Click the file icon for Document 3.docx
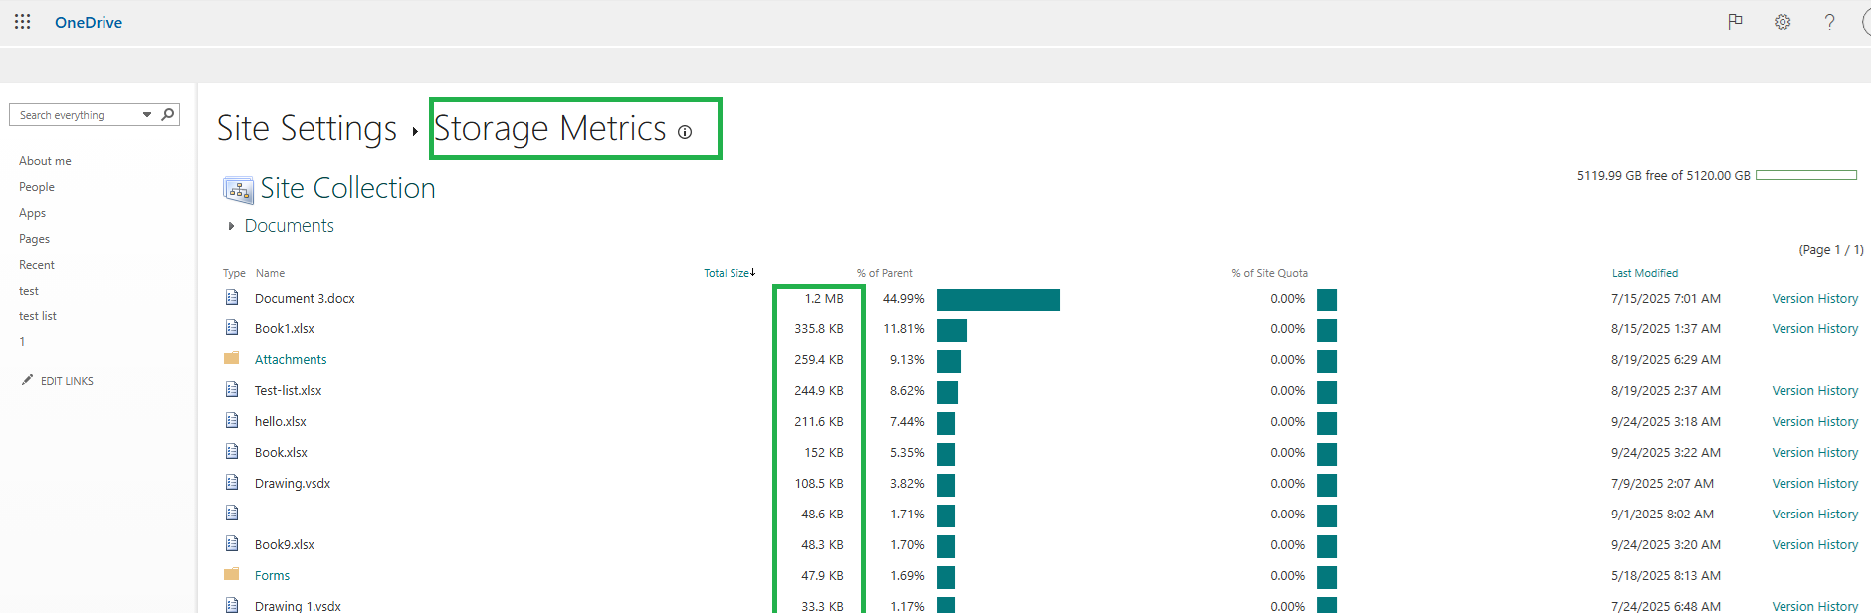Image resolution: width=1871 pixels, height=613 pixels. 232,298
